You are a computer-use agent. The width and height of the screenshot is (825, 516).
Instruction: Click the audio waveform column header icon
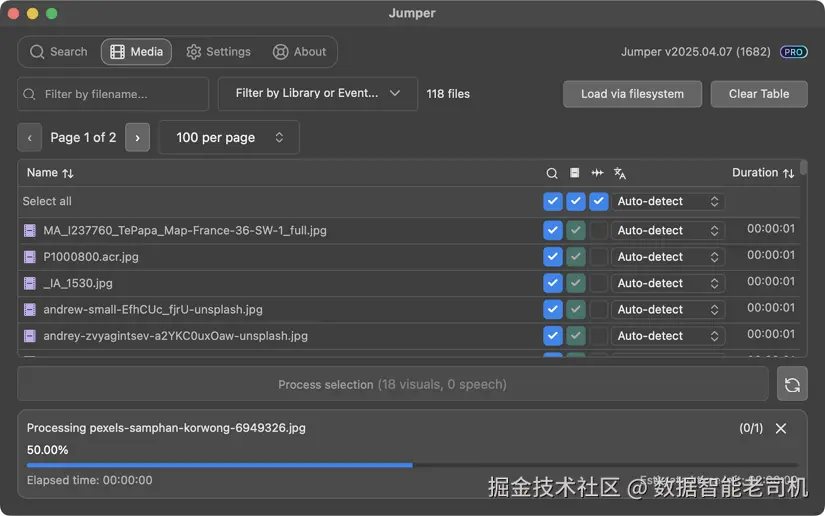click(597, 173)
